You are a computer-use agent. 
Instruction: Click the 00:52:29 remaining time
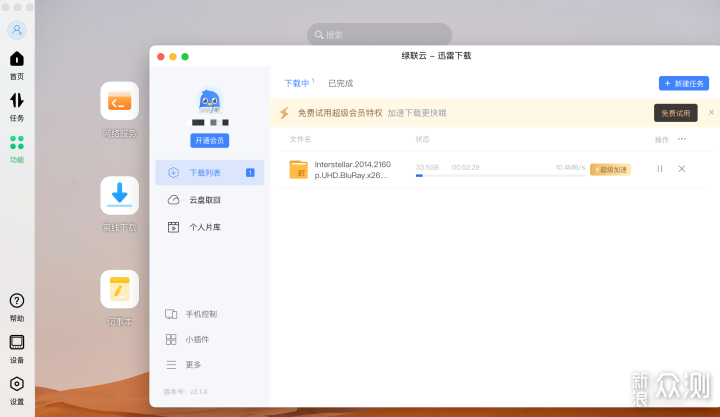click(x=466, y=167)
